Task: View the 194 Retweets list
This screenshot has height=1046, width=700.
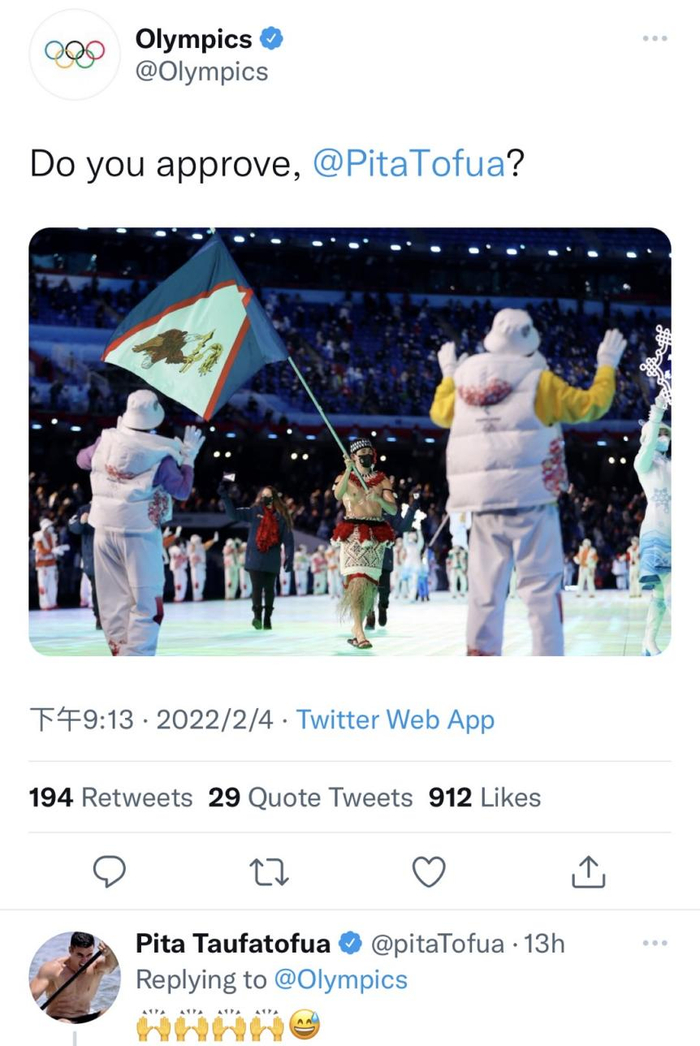Action: (x=111, y=798)
